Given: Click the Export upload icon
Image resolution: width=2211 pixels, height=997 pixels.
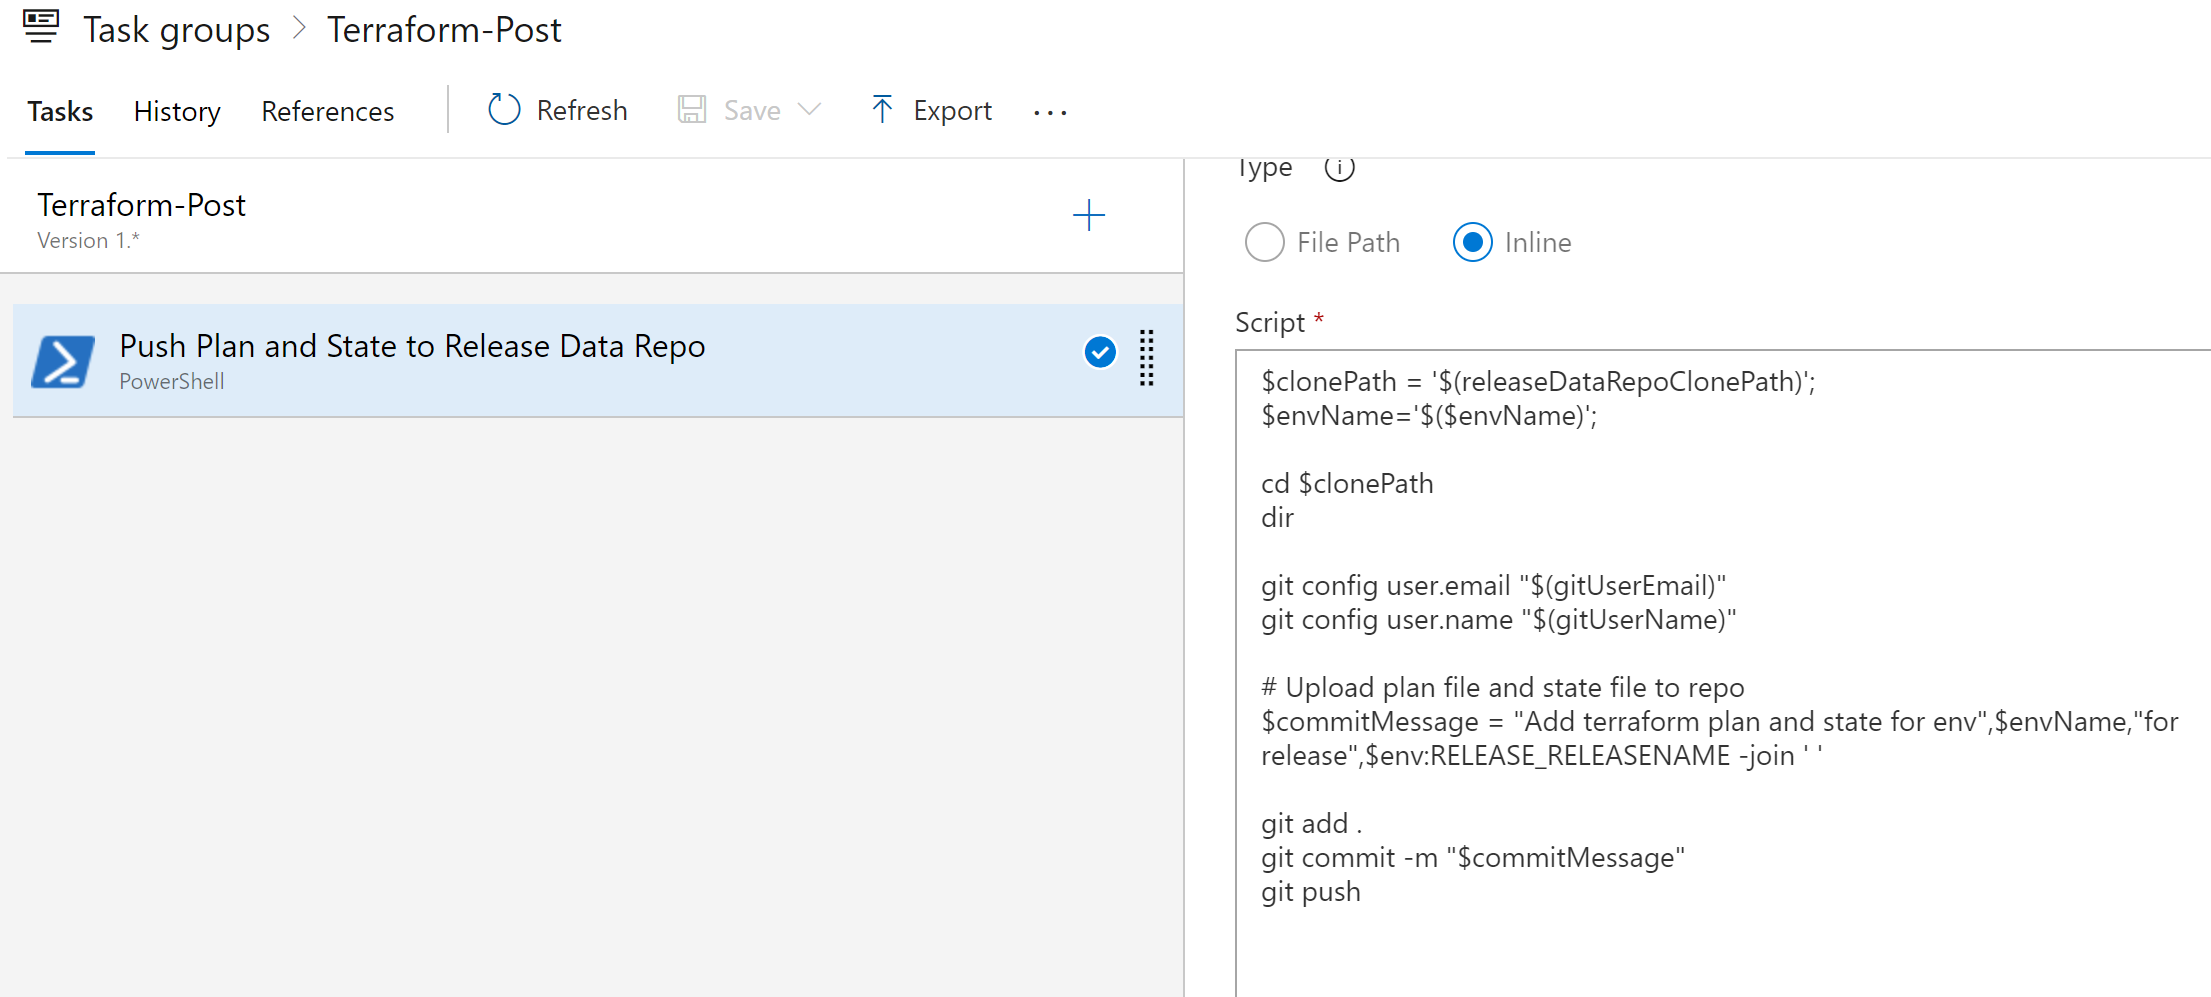Looking at the screenshot, I should [x=881, y=110].
